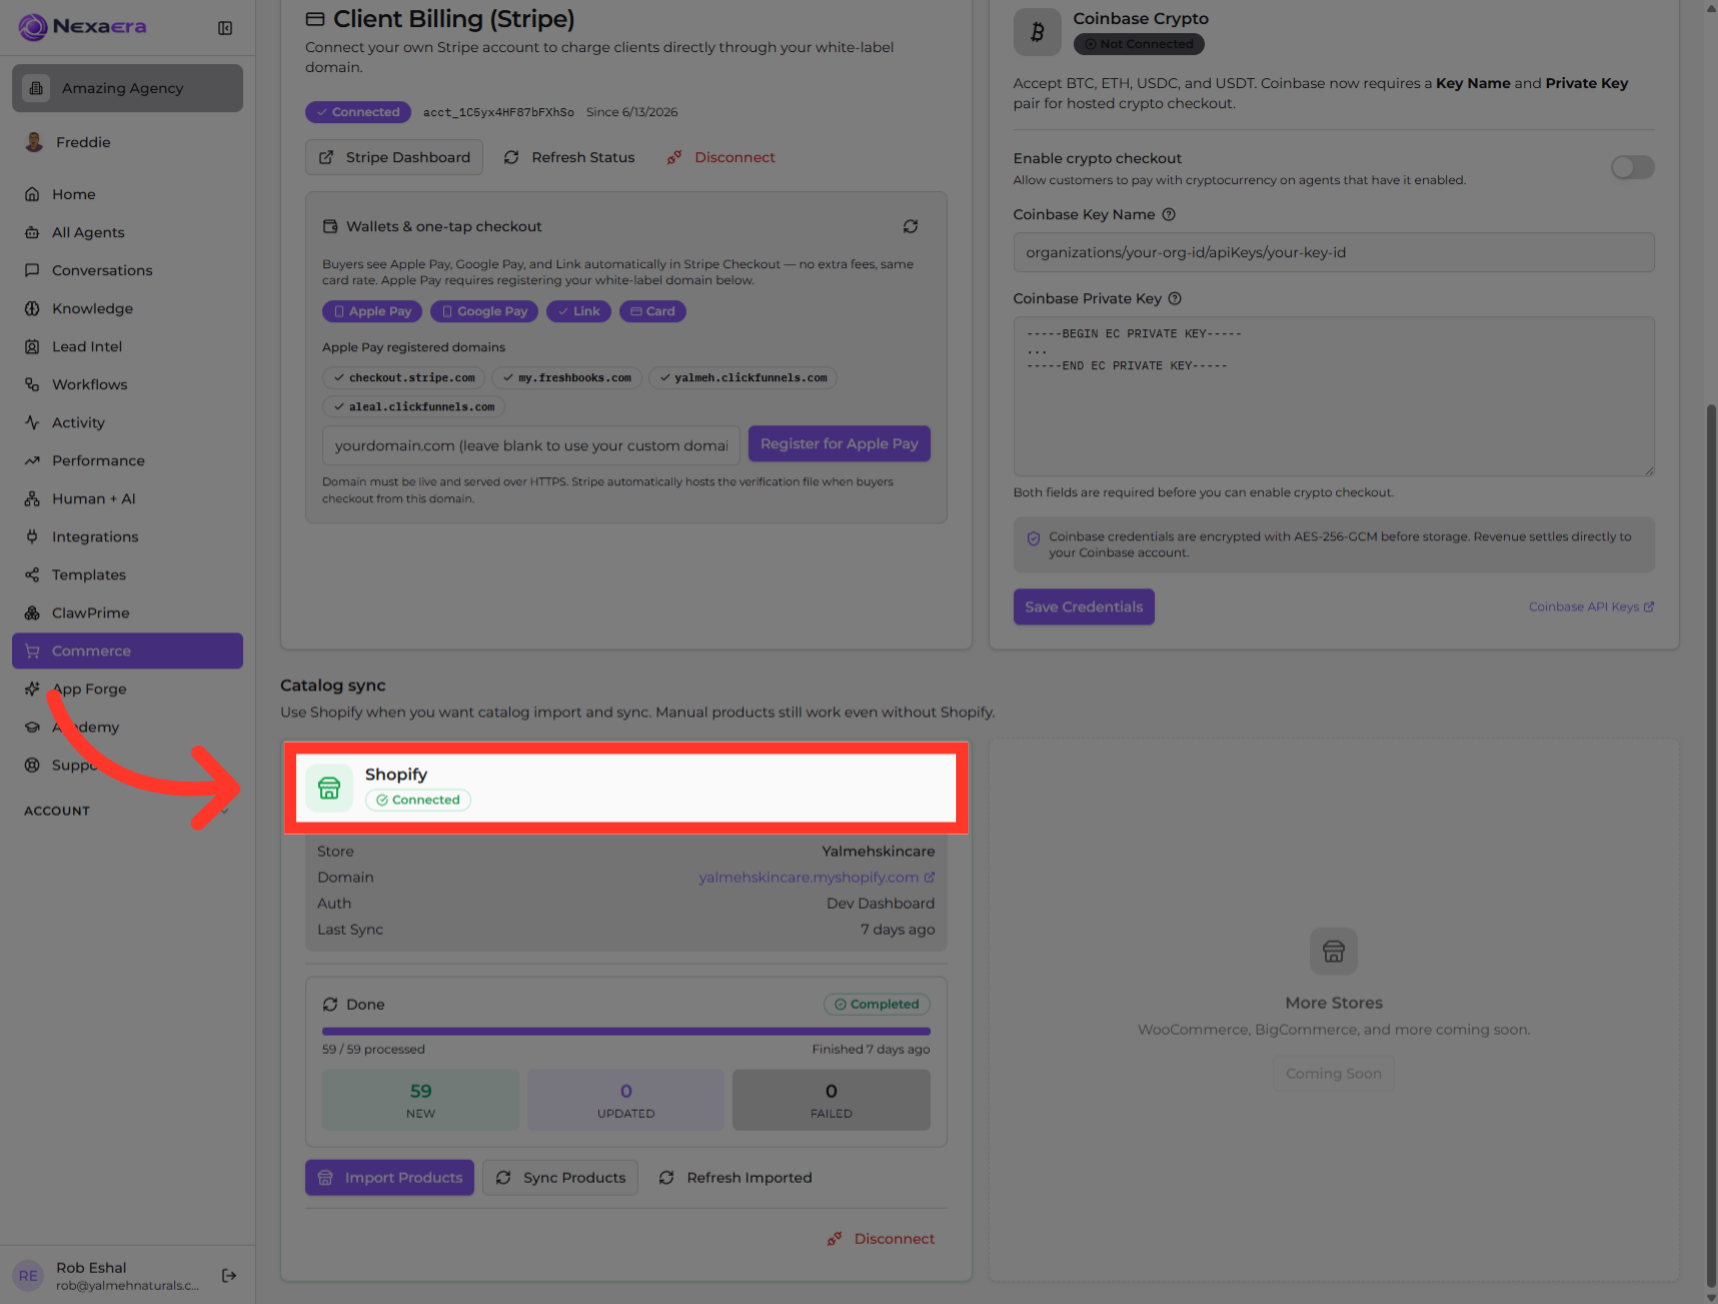
Task: Click Save Credentials for Coinbase
Action: (x=1083, y=607)
